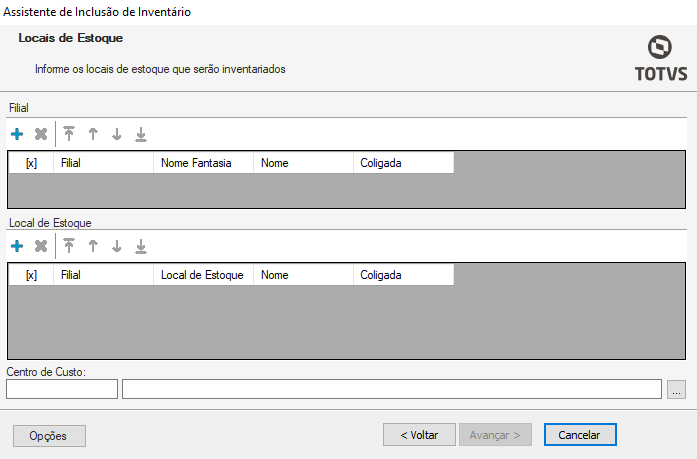Click the Centro de Custo description field
697x459 pixels.
(x=391, y=390)
